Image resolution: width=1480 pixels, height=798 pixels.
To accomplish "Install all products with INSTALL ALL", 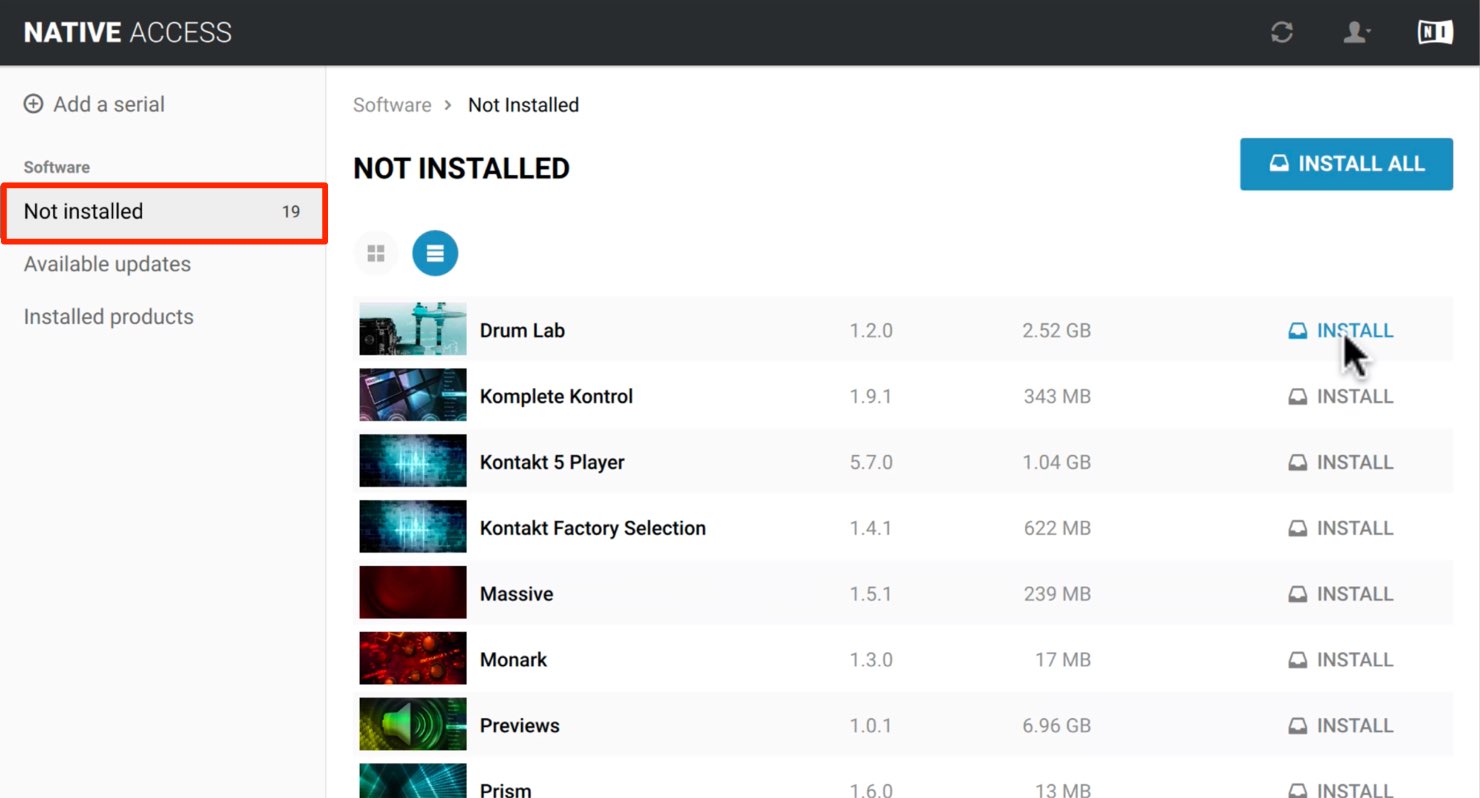I will (1346, 164).
